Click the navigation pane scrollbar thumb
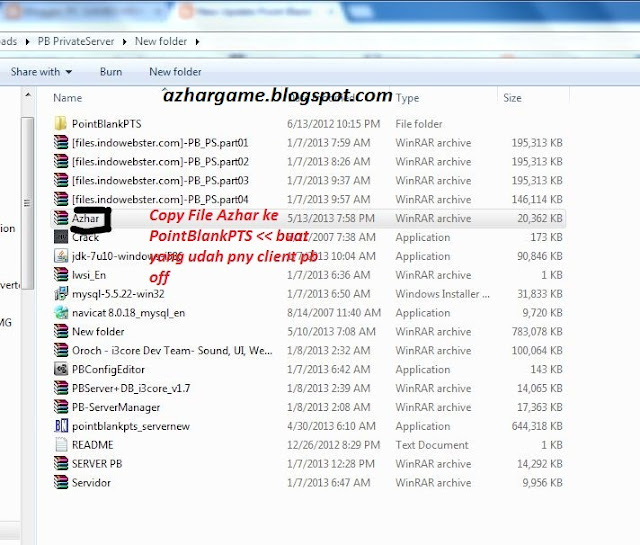This screenshot has width=640, height=545. [27, 203]
